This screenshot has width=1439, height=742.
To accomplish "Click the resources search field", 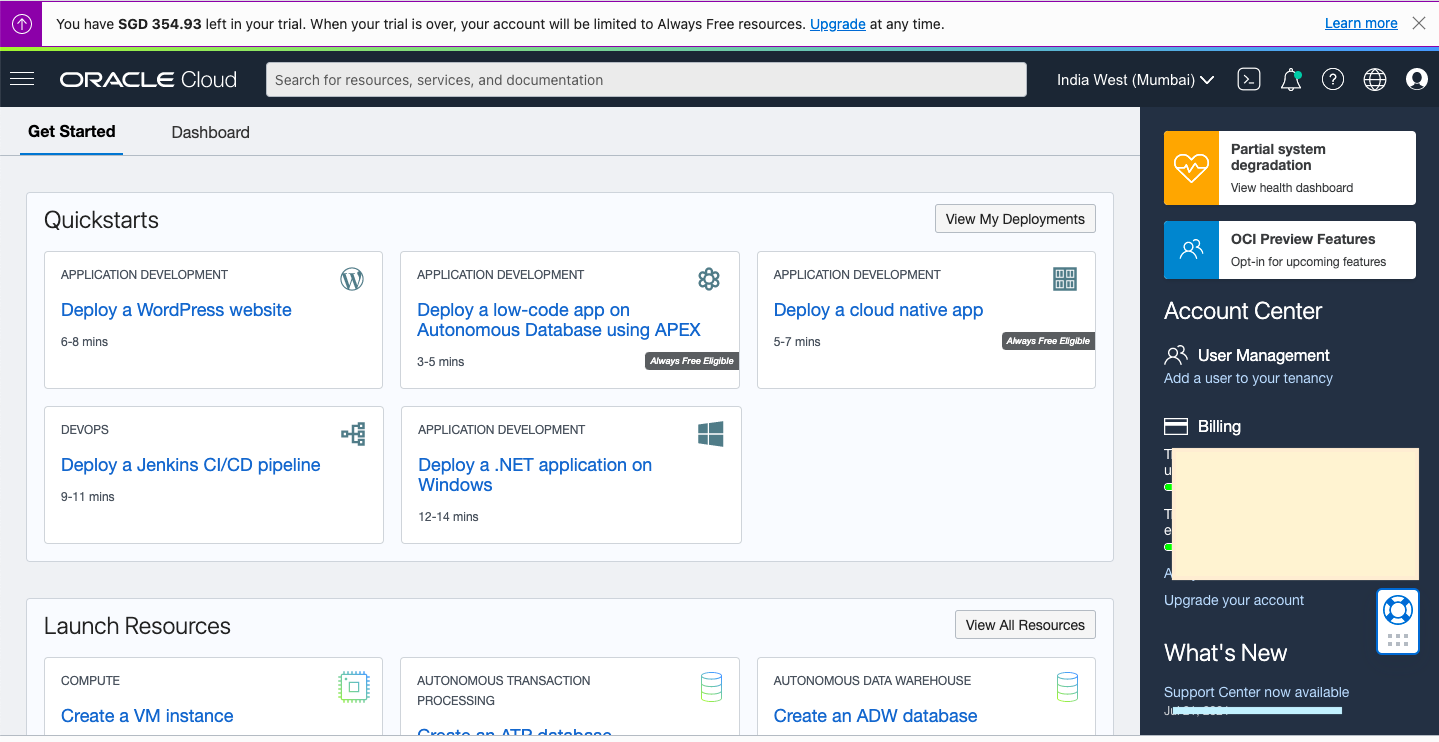I will [x=645, y=79].
